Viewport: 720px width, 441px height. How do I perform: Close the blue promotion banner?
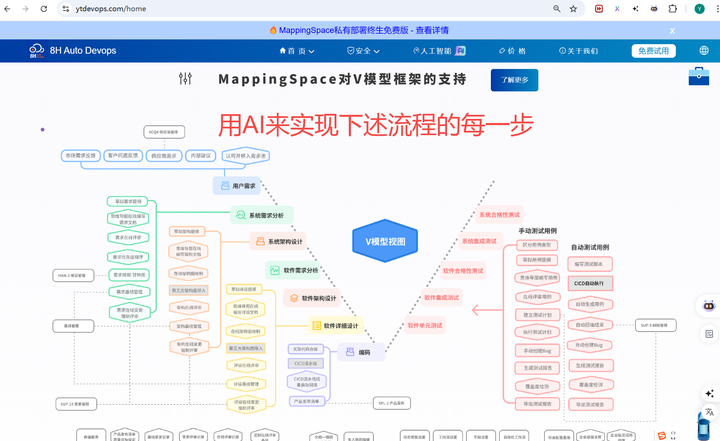tap(672, 31)
